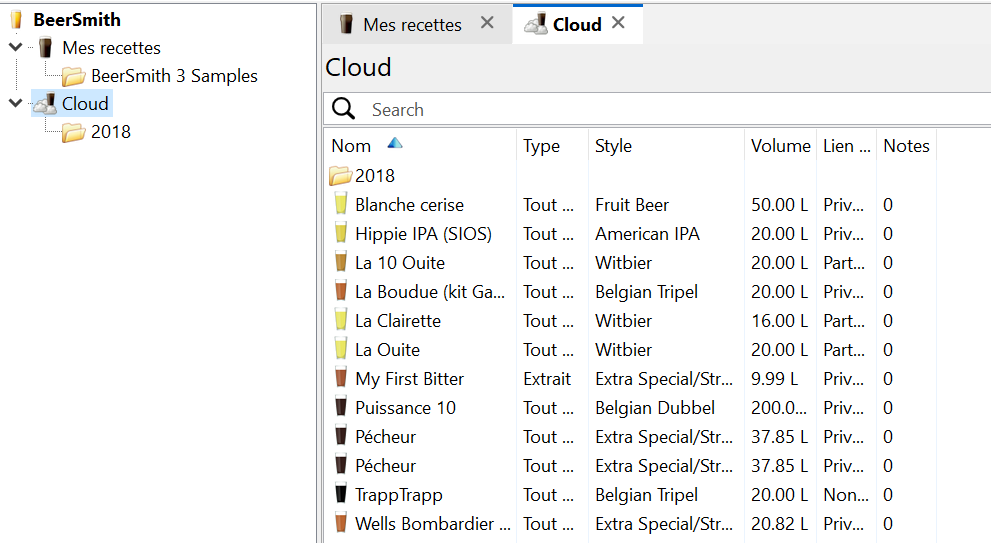Screen dimensions: 991x543
Task: Switch to the Mes recettes tab
Action: (x=411, y=25)
